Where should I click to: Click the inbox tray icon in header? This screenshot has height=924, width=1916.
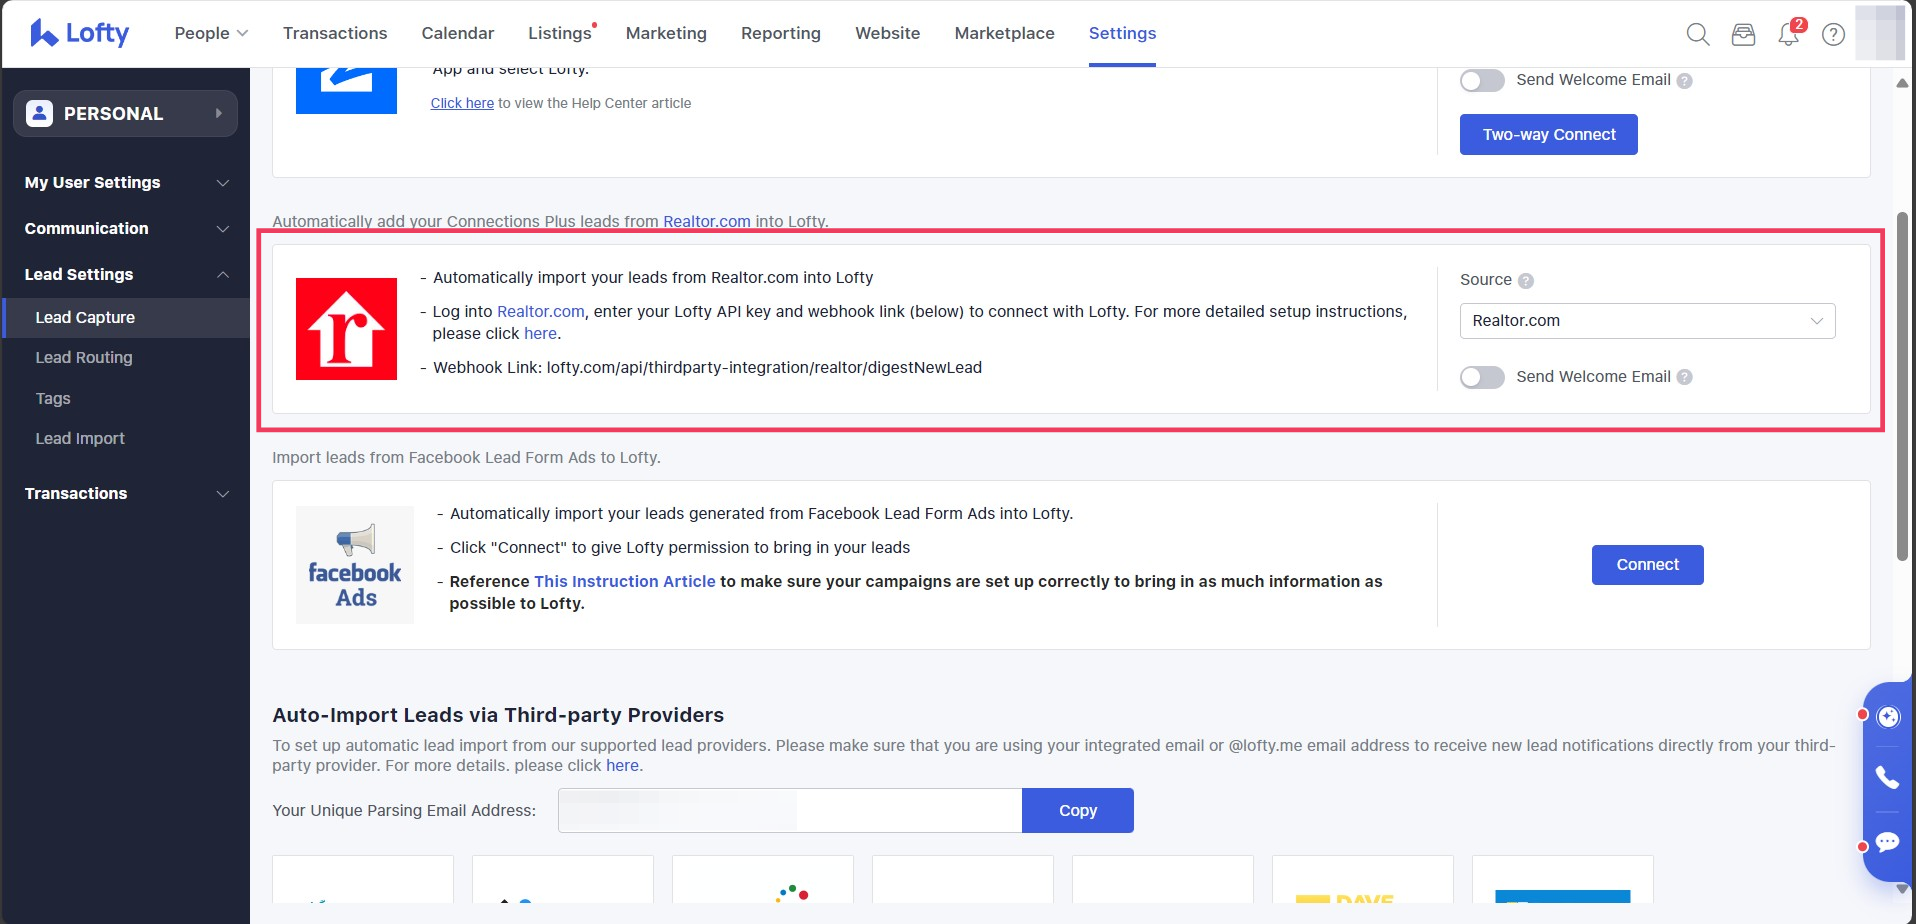click(x=1743, y=34)
